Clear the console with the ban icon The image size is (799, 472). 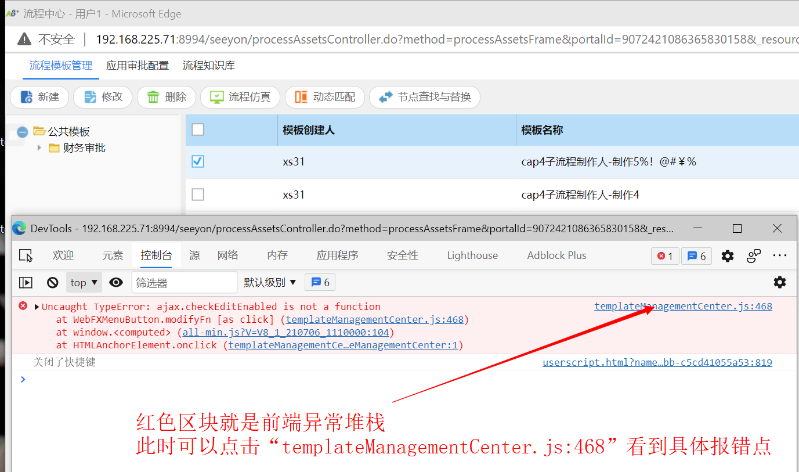click(52, 282)
